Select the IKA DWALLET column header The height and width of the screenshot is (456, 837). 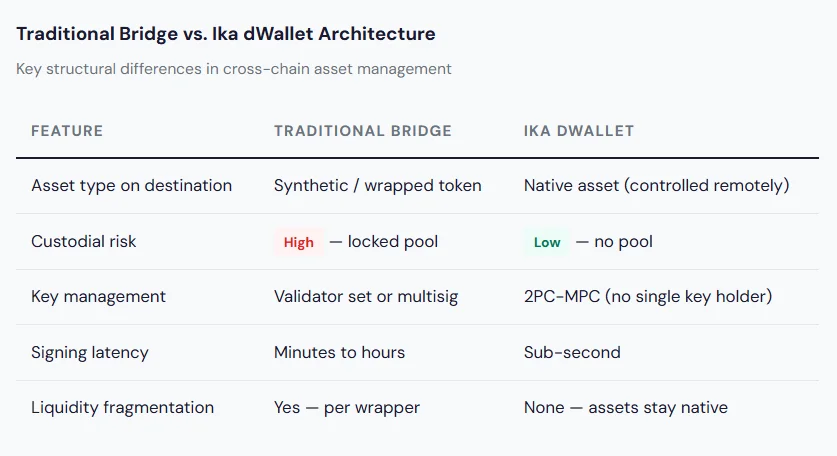point(579,131)
